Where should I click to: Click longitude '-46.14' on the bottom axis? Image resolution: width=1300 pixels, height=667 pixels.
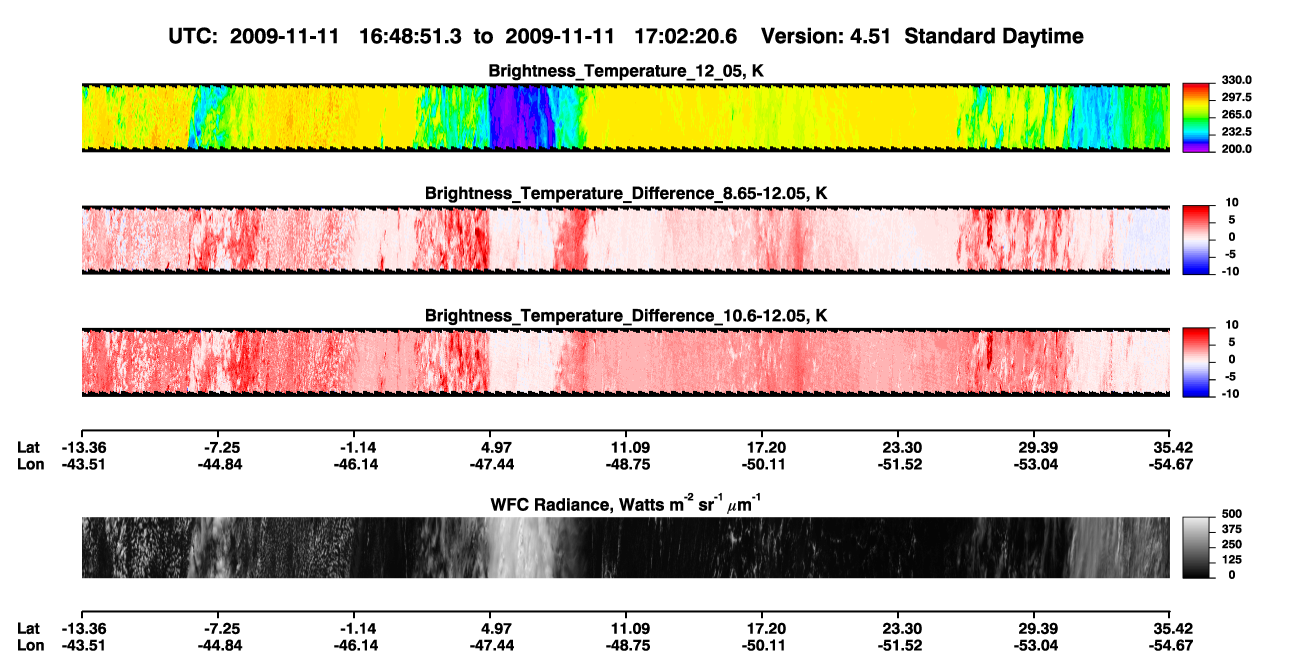[x=357, y=645]
